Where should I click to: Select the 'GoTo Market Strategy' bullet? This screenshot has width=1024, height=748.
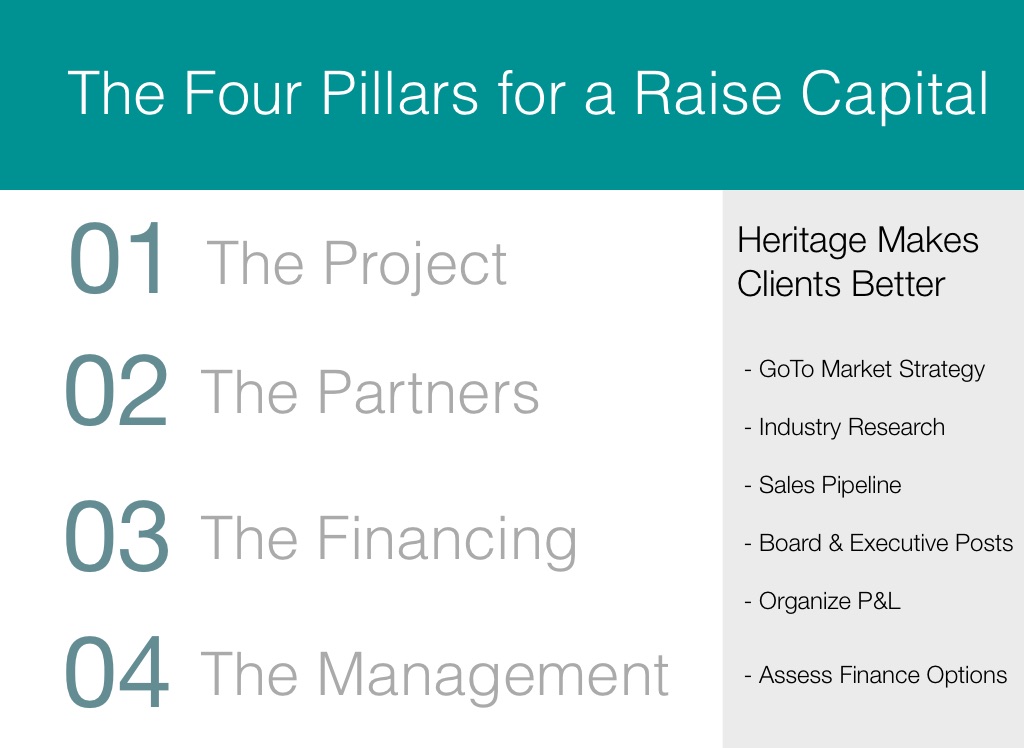865,370
